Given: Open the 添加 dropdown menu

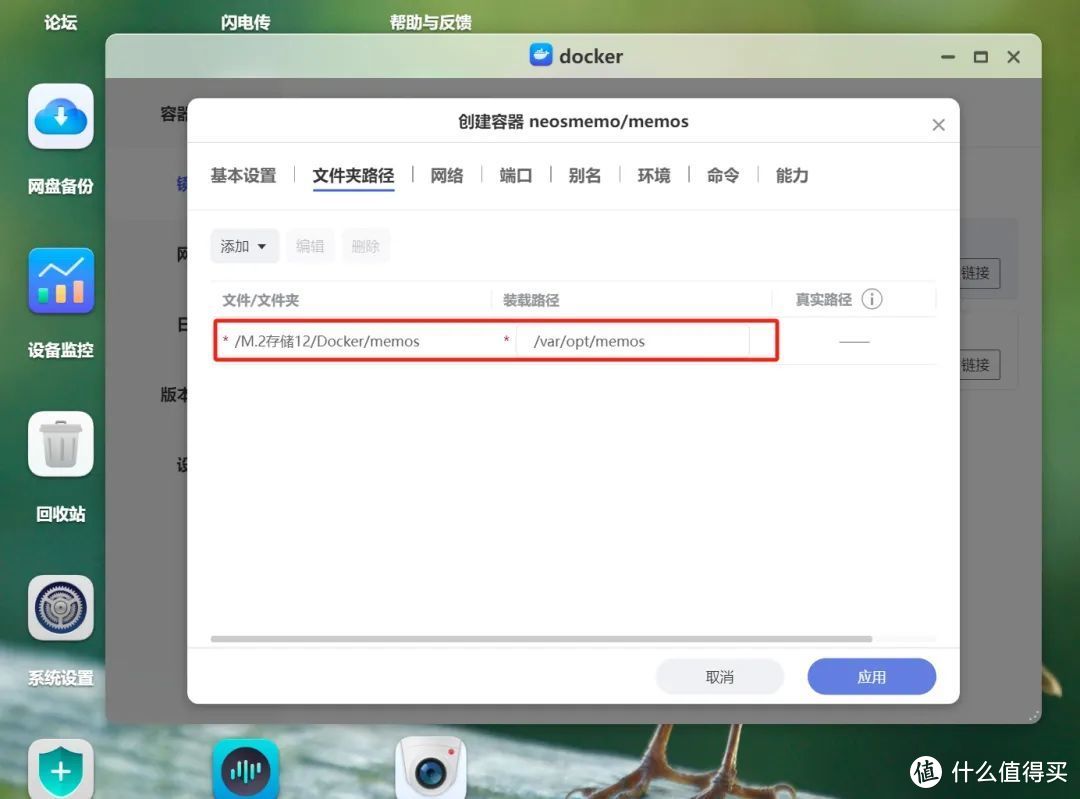Looking at the screenshot, I should 244,245.
